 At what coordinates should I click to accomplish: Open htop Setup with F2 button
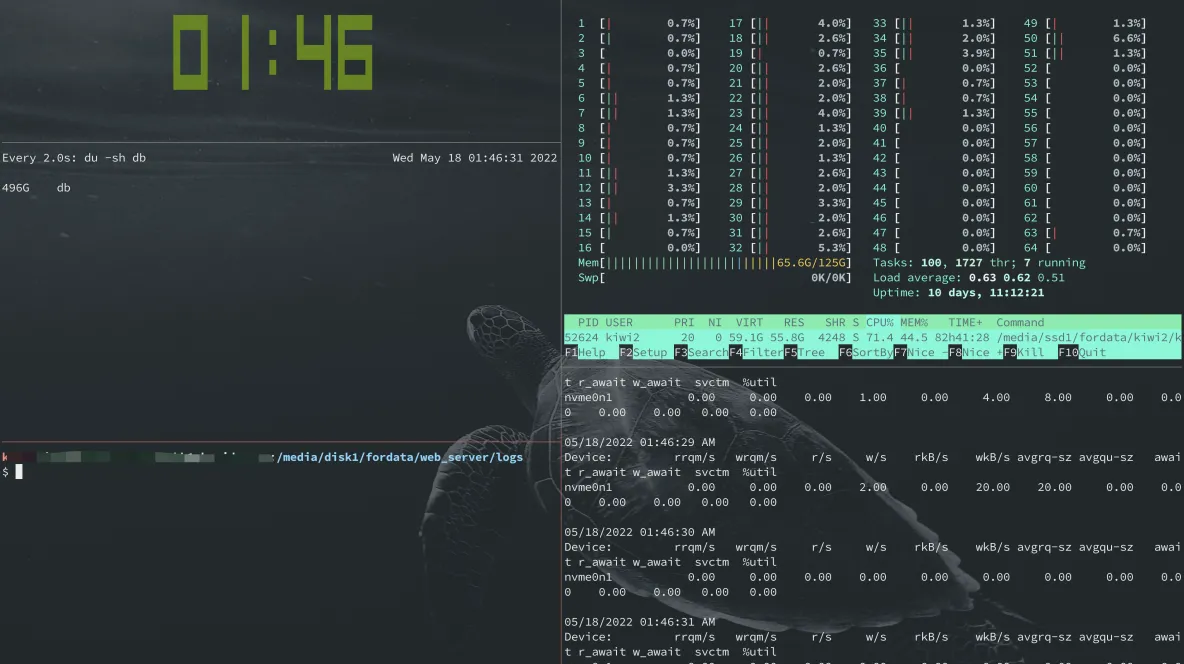pyautogui.click(x=643, y=353)
